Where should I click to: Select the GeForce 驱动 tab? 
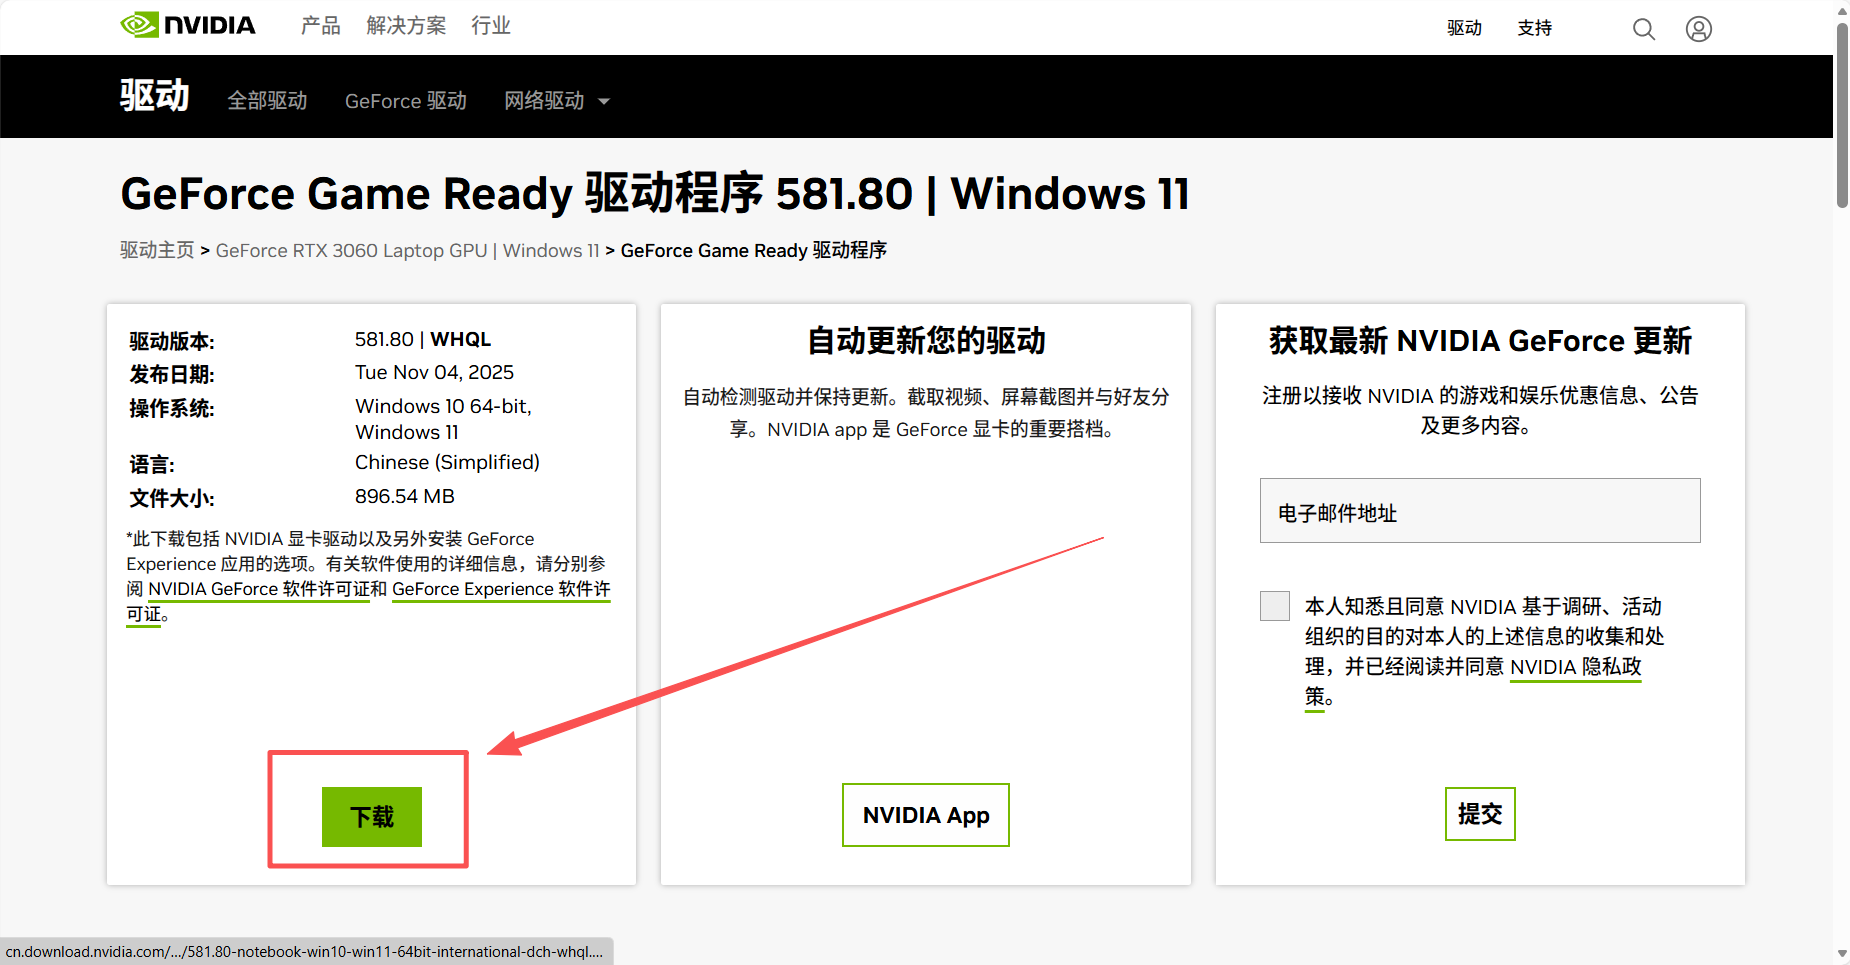406,101
